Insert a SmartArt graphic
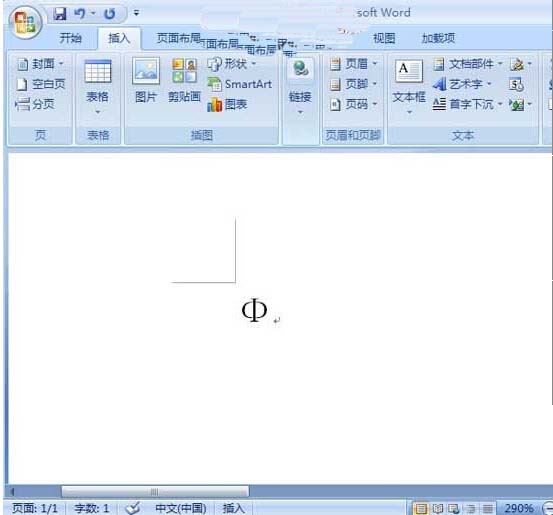 [239, 84]
